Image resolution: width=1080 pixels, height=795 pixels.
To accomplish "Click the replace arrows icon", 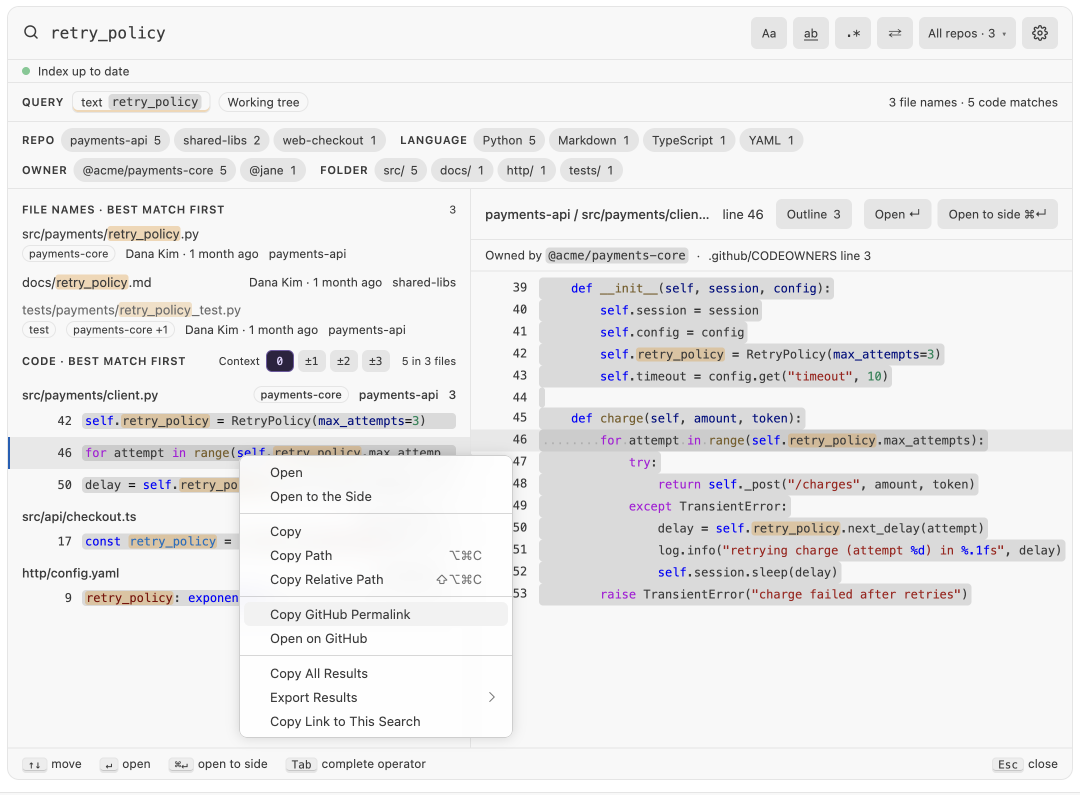I will pos(895,33).
